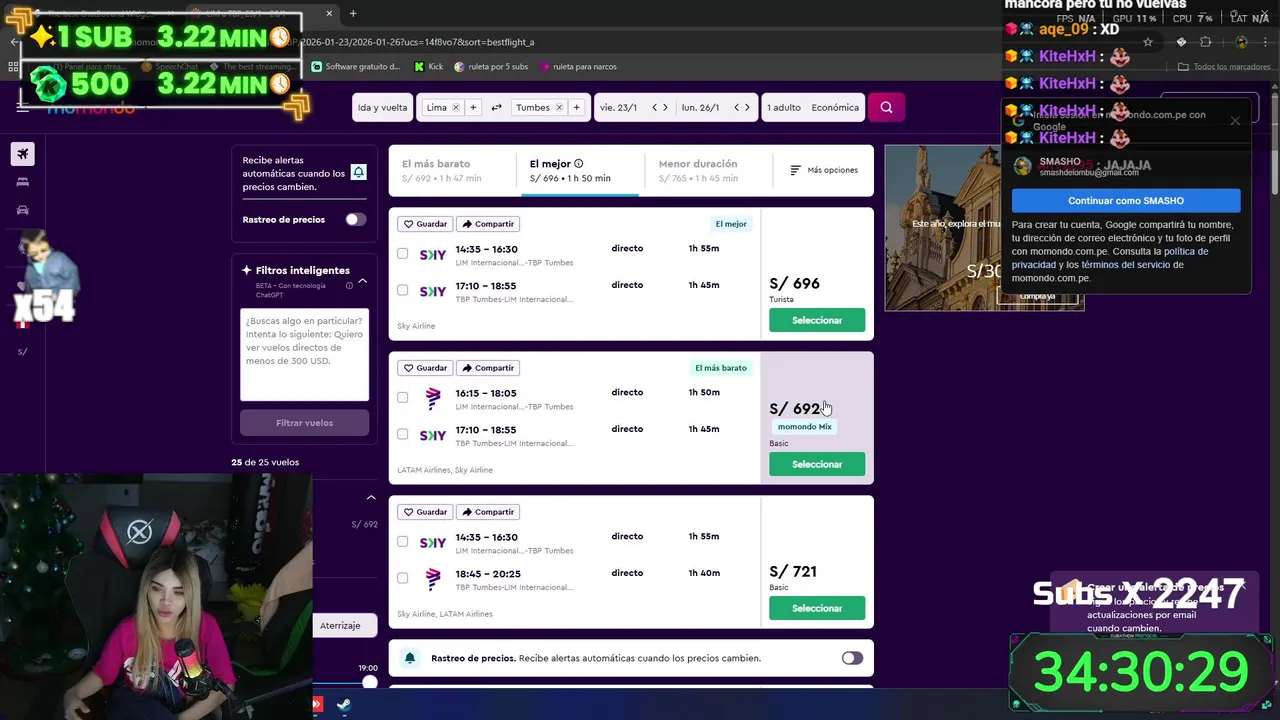Click Guardar on the S/ 696 card

[425, 224]
